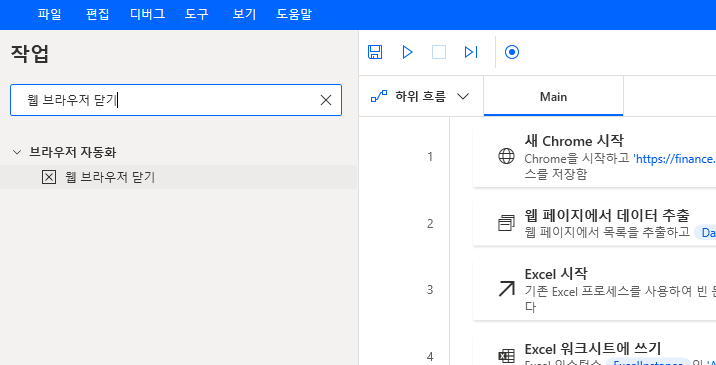Viewport: 716px width, 365px height.
Task: Click line number 3 in the flow
Action: (x=430, y=290)
